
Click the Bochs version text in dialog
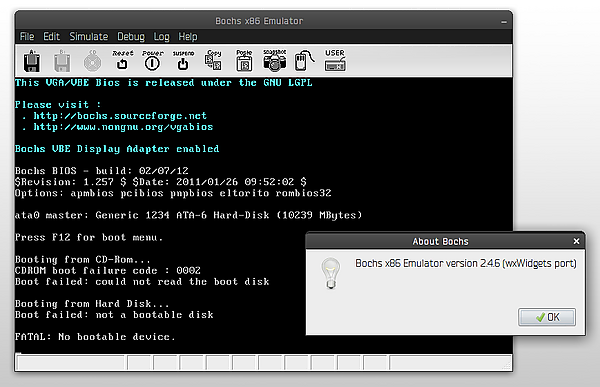click(x=466, y=263)
